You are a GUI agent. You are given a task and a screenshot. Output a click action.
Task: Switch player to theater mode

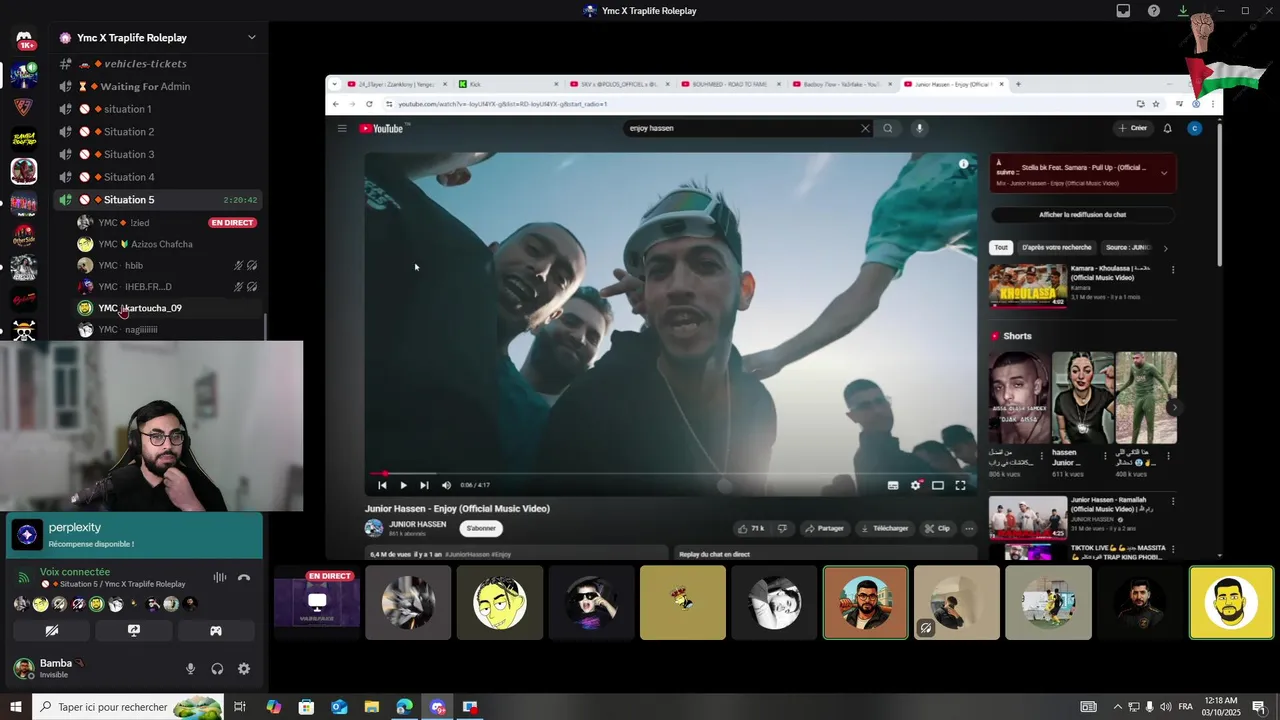pyautogui.click(x=938, y=485)
